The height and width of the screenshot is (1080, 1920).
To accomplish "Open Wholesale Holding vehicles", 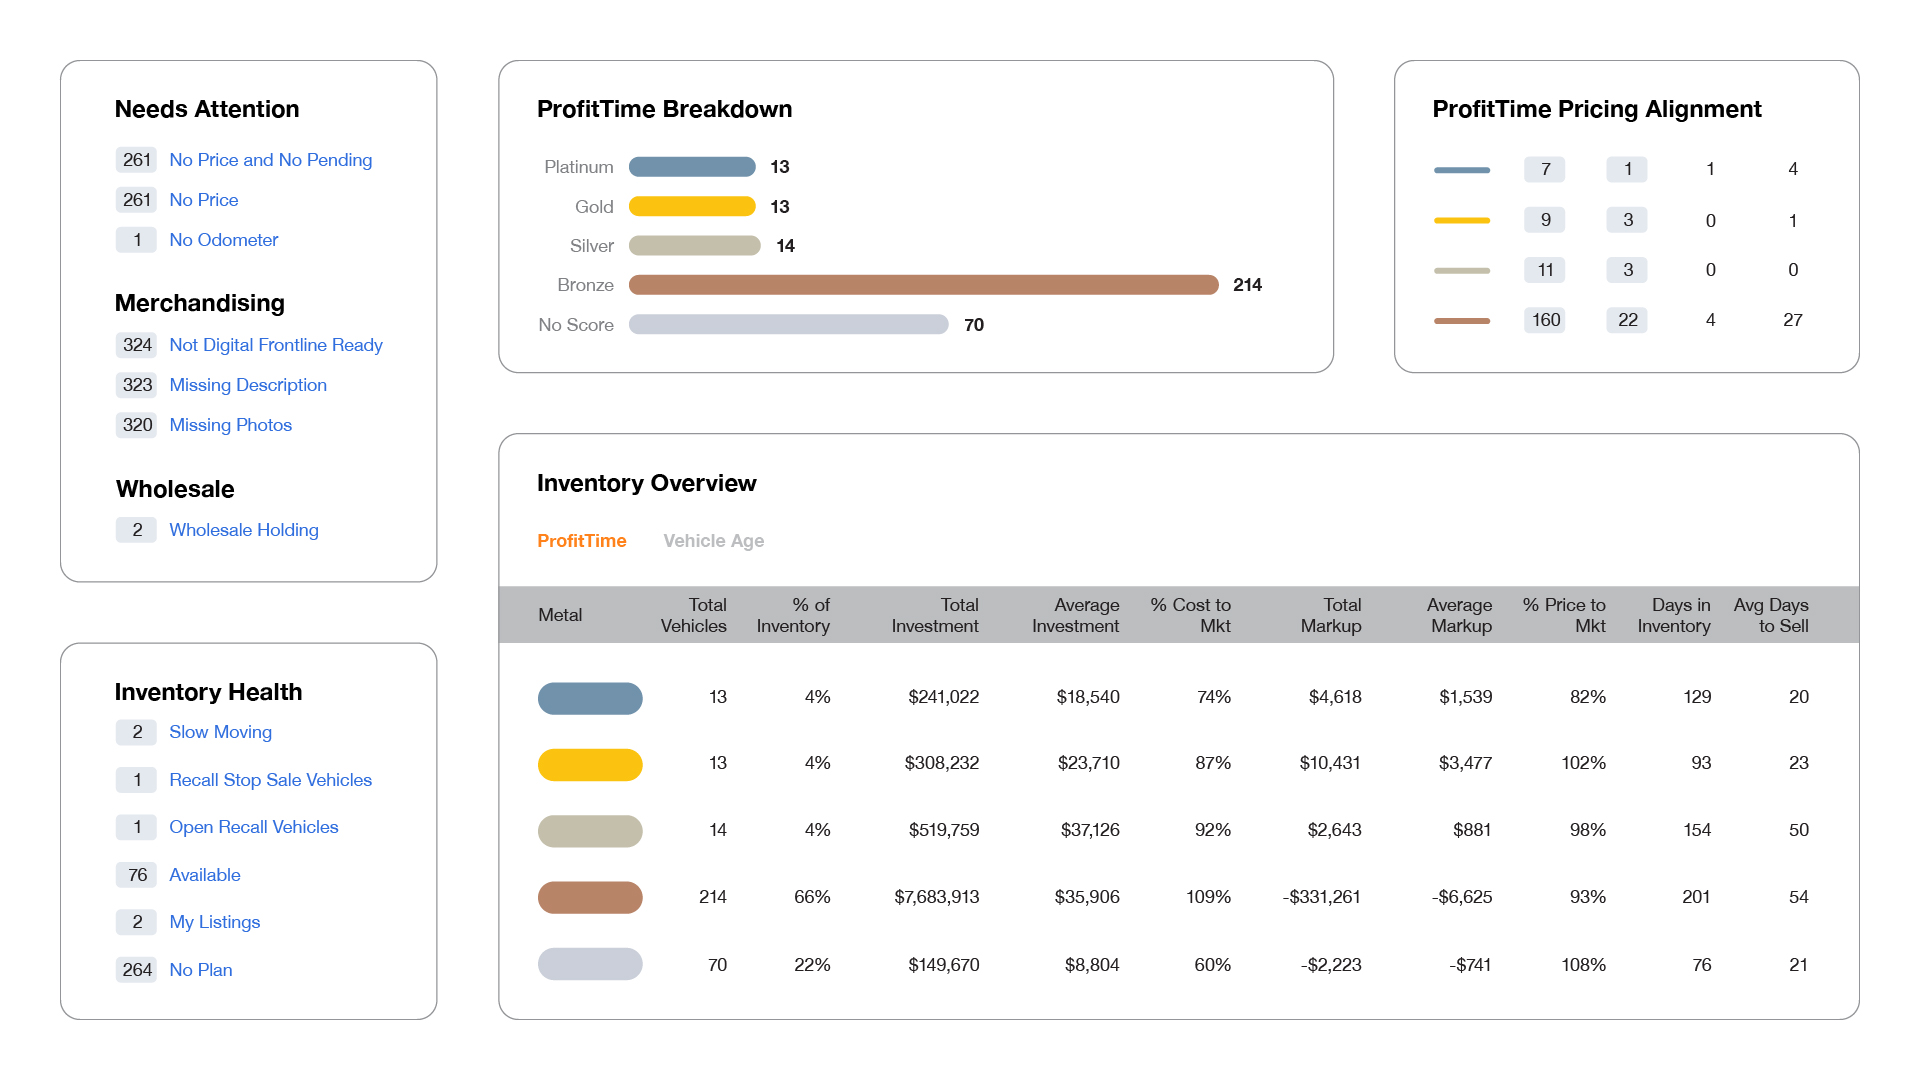I will (x=243, y=530).
